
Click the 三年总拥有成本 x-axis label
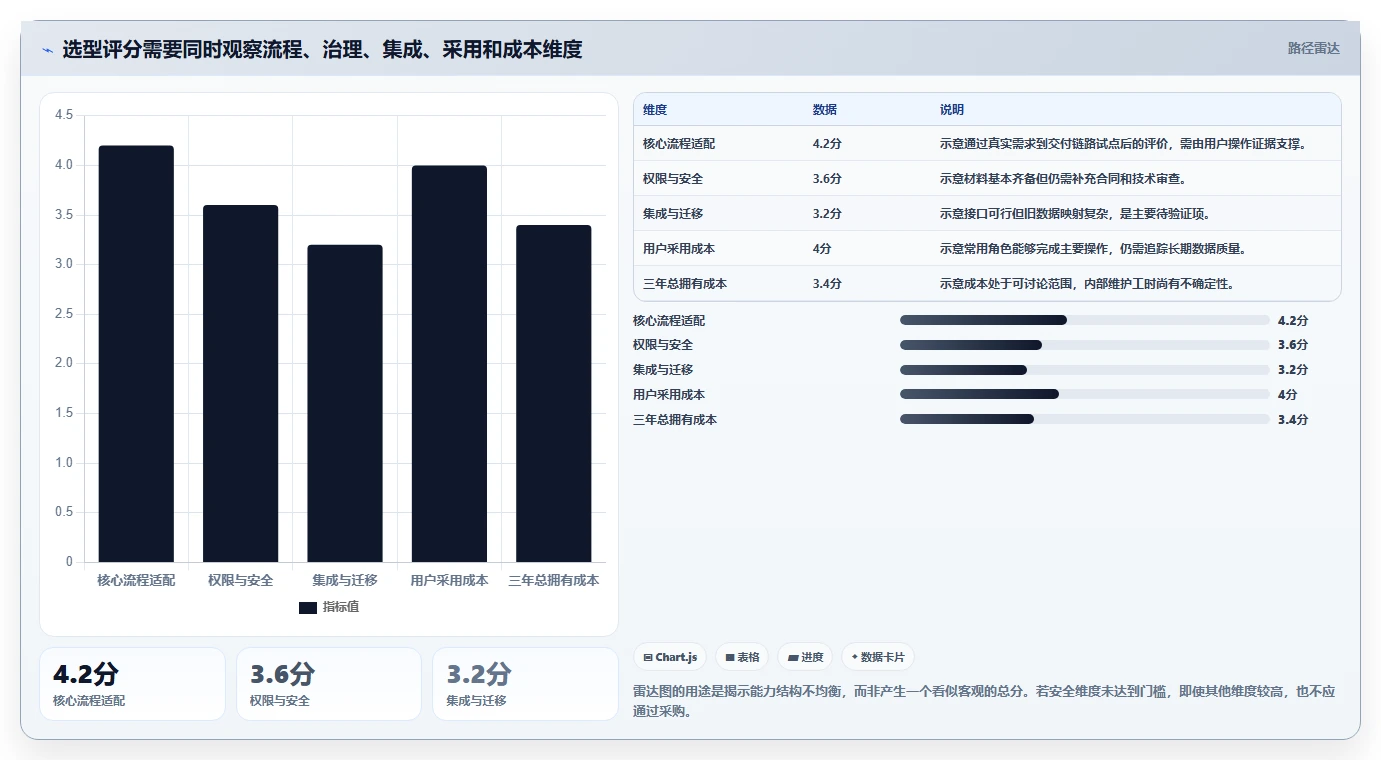tap(554, 580)
